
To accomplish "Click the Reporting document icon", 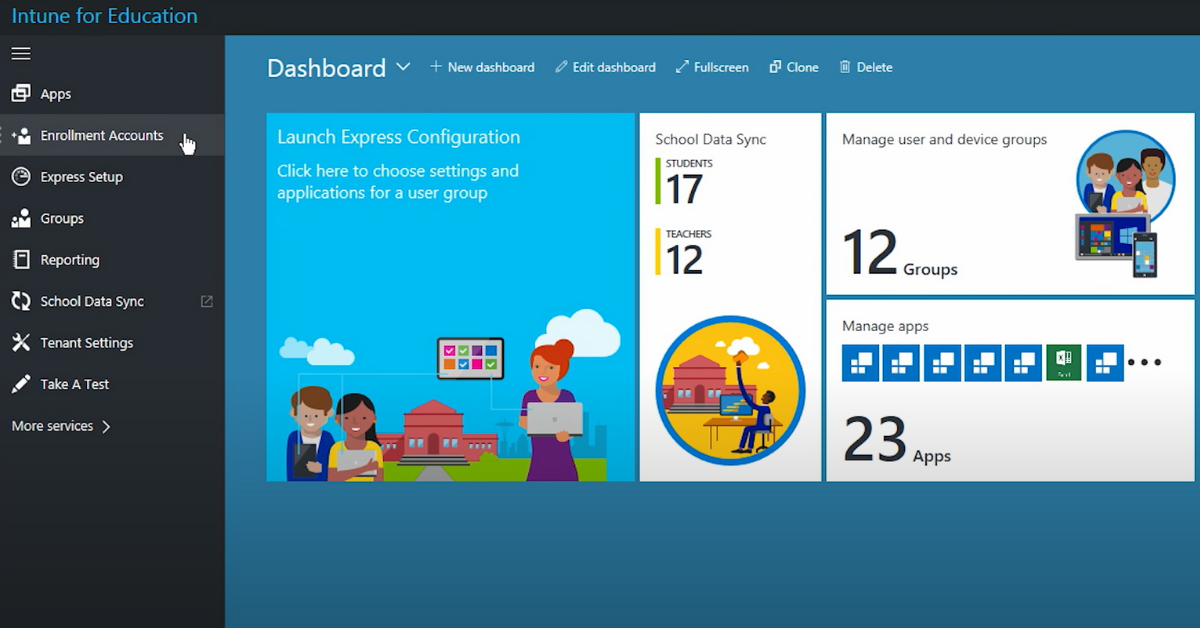I will click(21, 260).
